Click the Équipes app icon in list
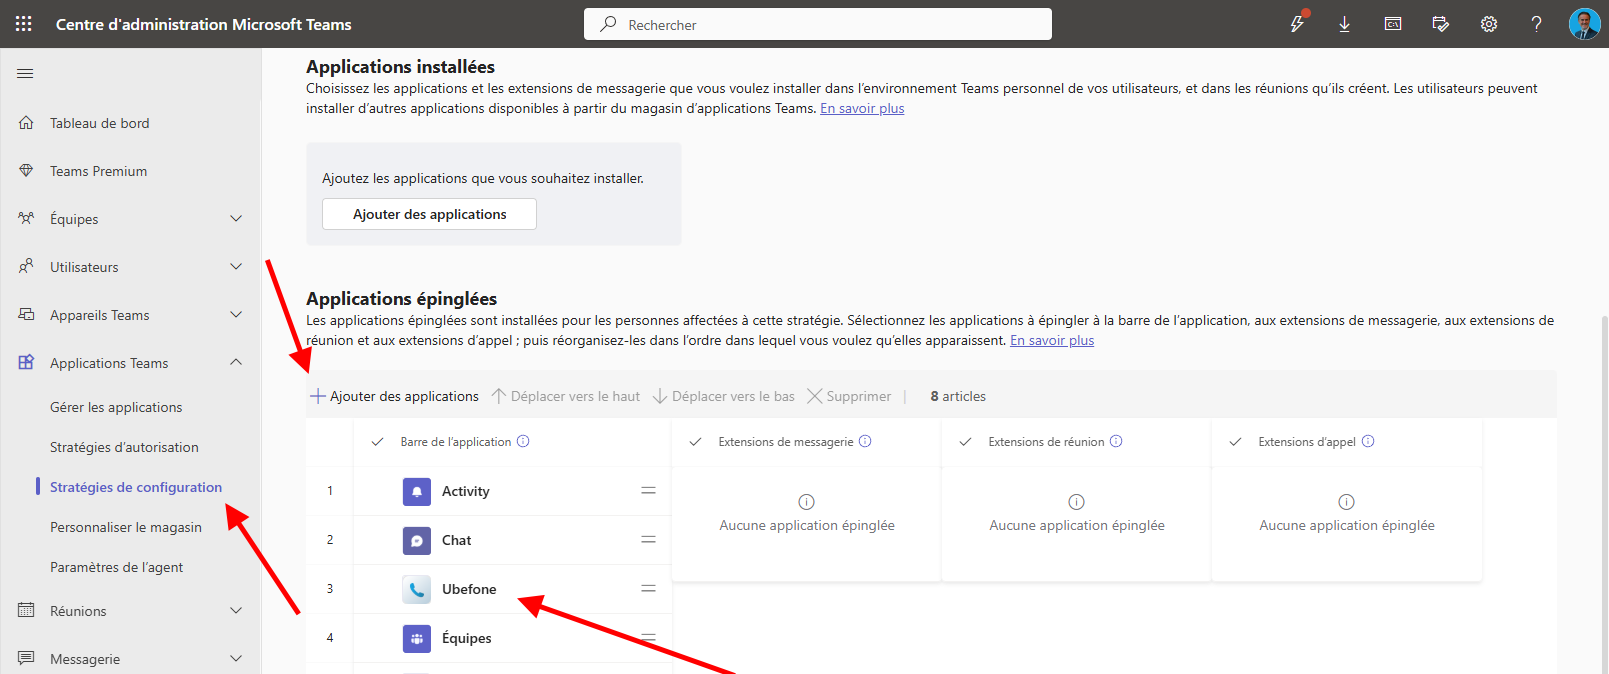The width and height of the screenshot is (1609, 674). coord(417,638)
